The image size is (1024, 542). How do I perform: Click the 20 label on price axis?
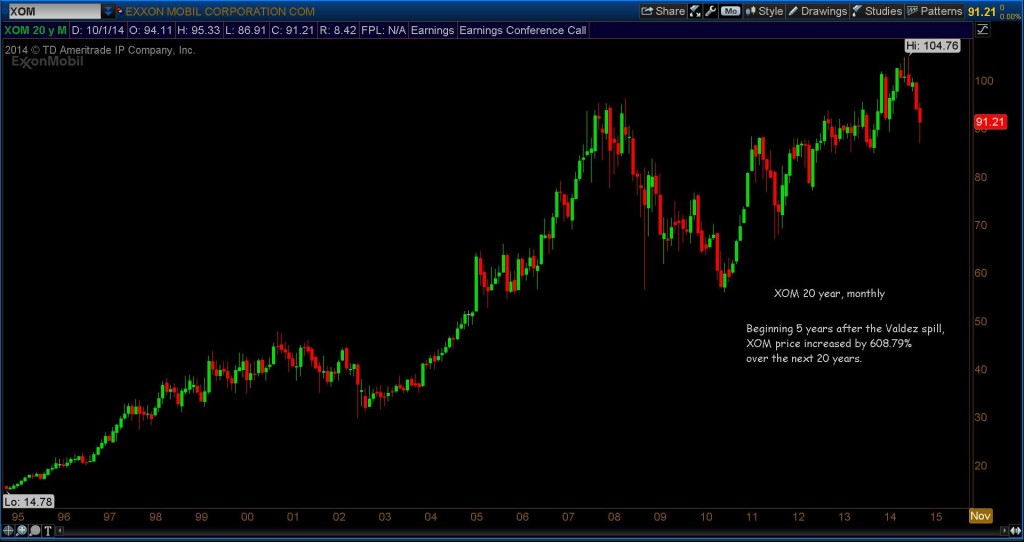[982, 466]
